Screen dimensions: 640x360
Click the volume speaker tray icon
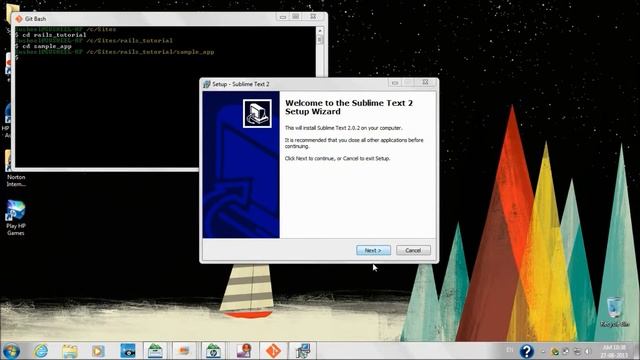[587, 351]
